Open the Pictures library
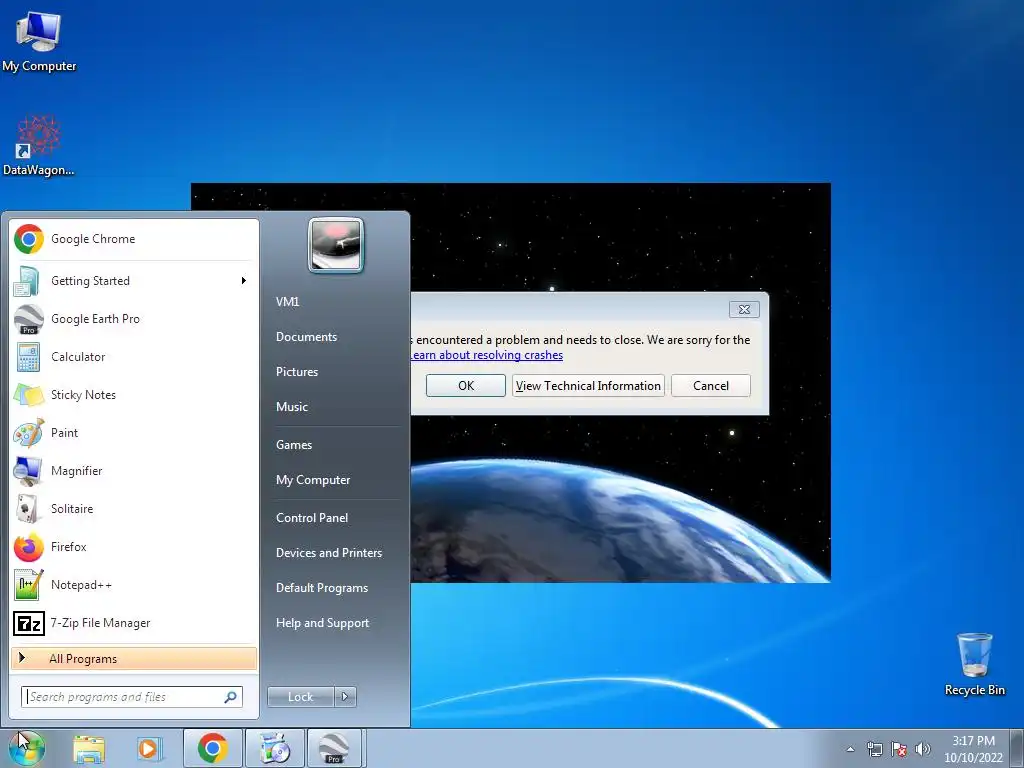Image resolution: width=1024 pixels, height=768 pixels. coord(297,372)
